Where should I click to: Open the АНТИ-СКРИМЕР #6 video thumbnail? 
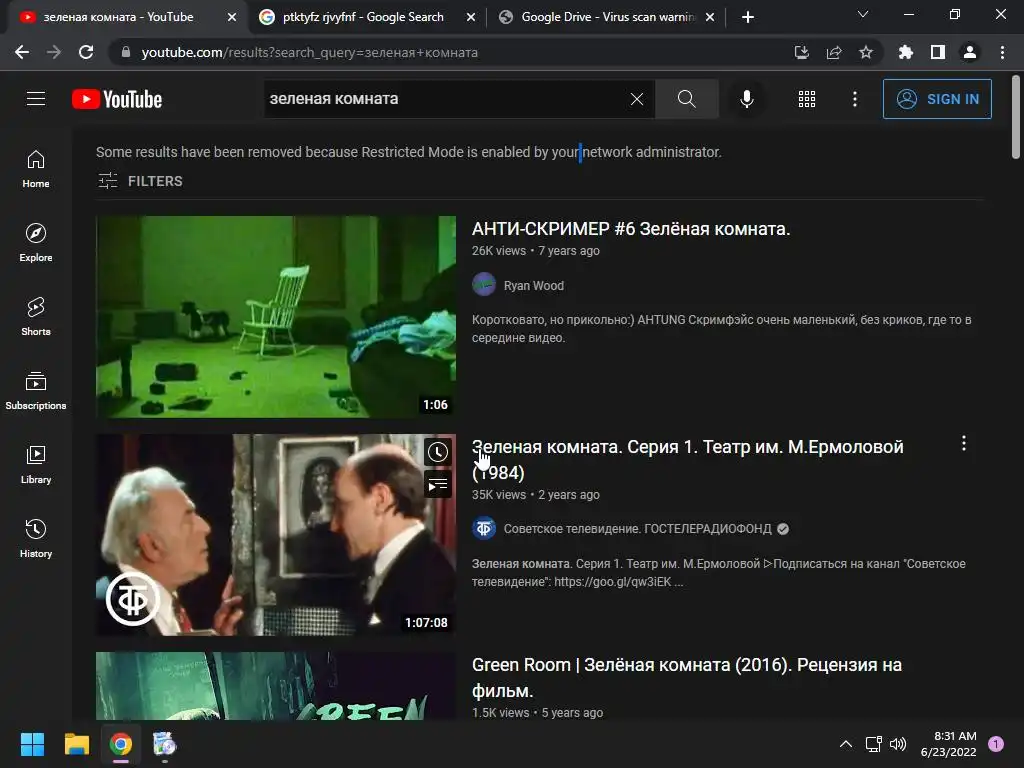(x=276, y=317)
